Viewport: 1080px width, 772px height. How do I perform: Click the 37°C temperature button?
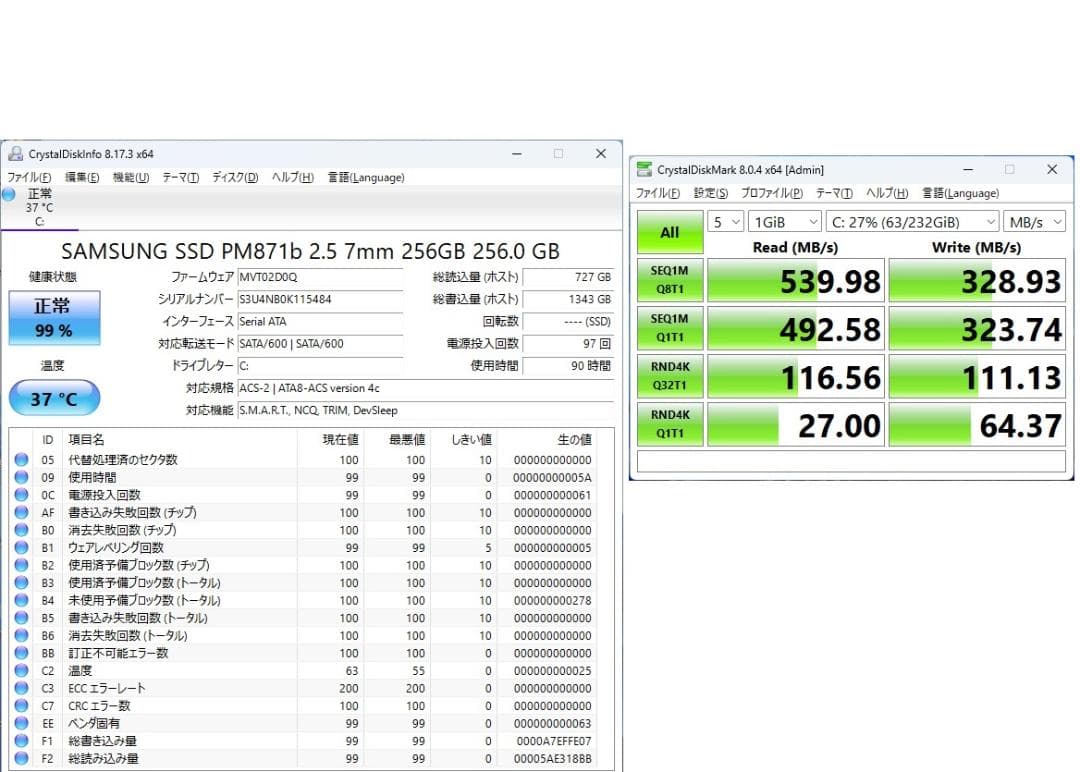click(x=54, y=398)
